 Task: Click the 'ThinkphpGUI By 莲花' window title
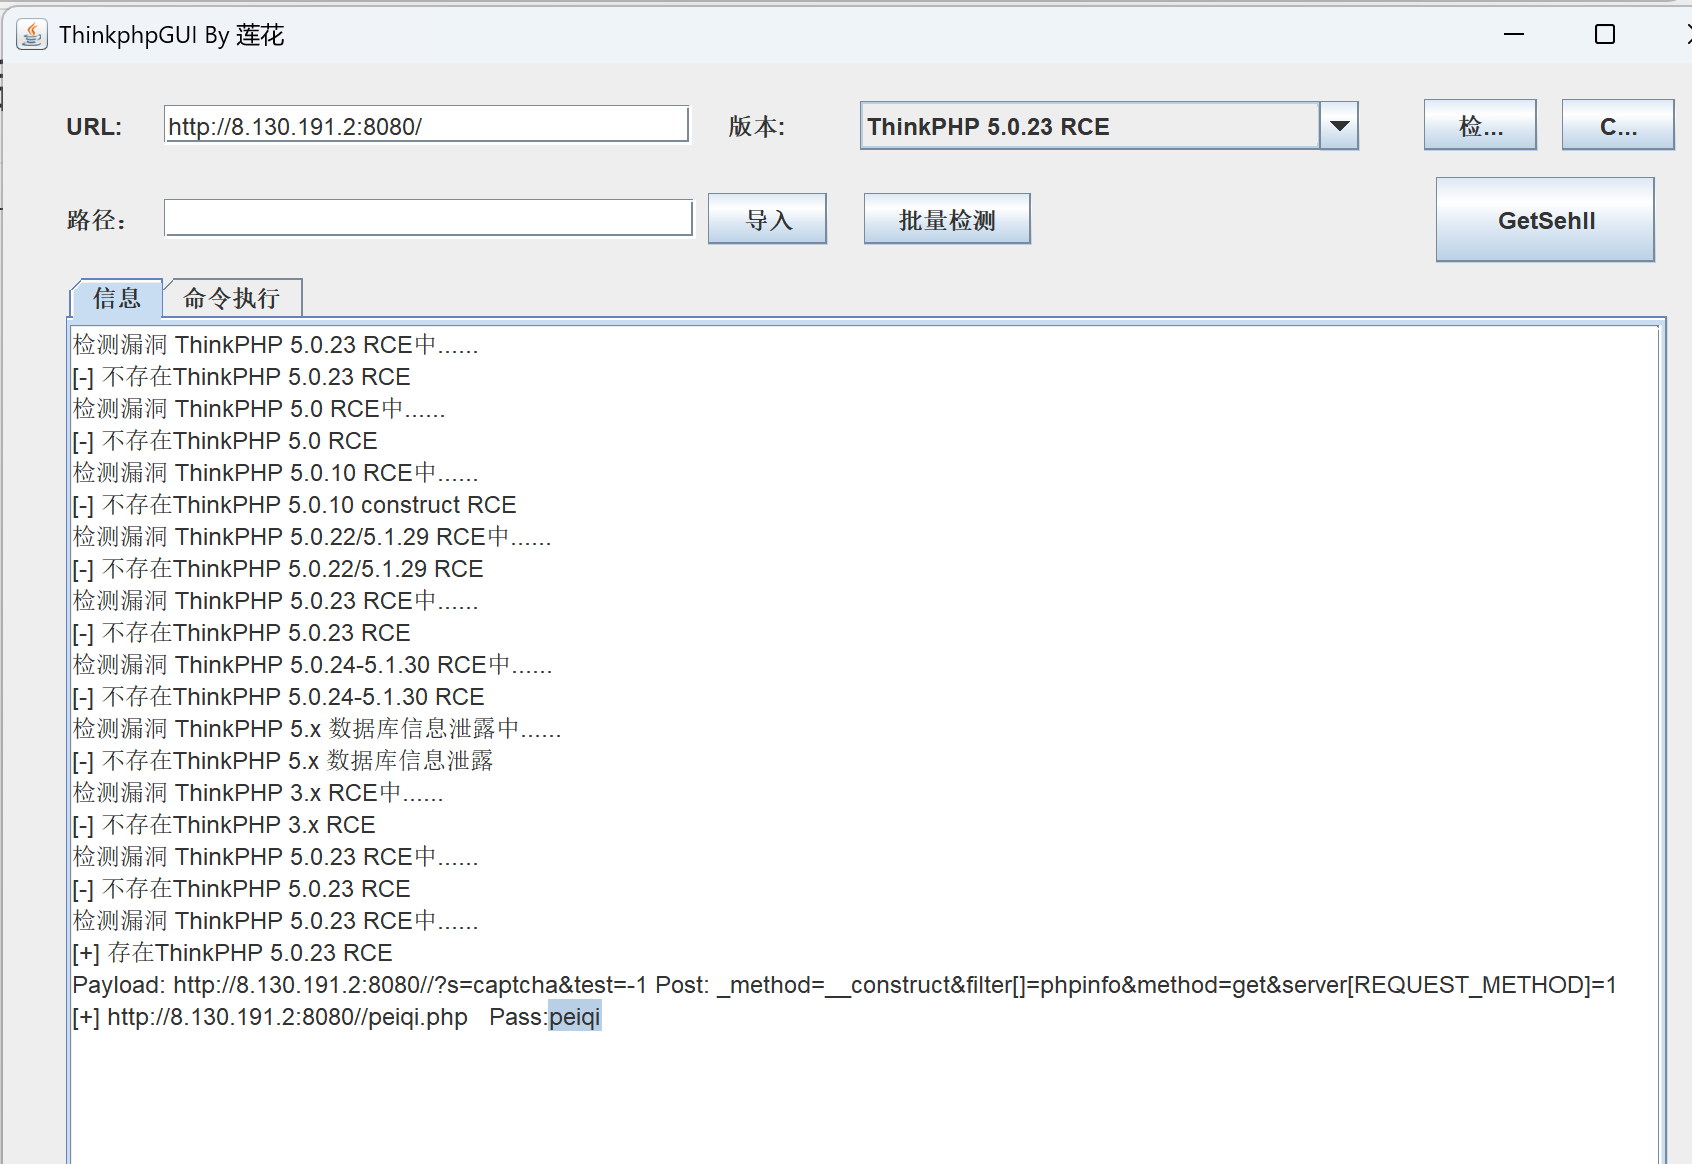click(172, 35)
